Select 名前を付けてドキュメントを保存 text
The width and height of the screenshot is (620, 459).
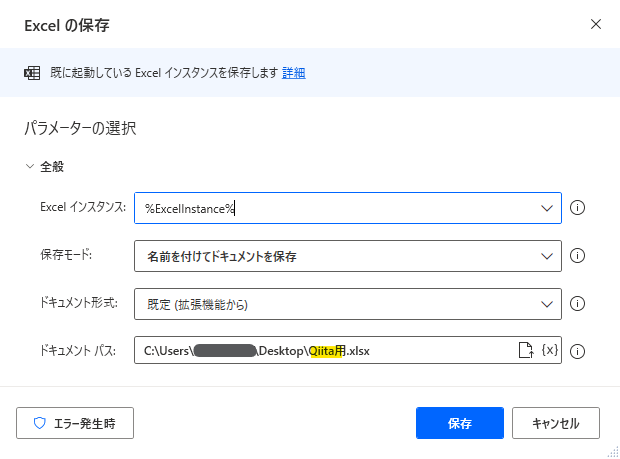click(x=222, y=257)
